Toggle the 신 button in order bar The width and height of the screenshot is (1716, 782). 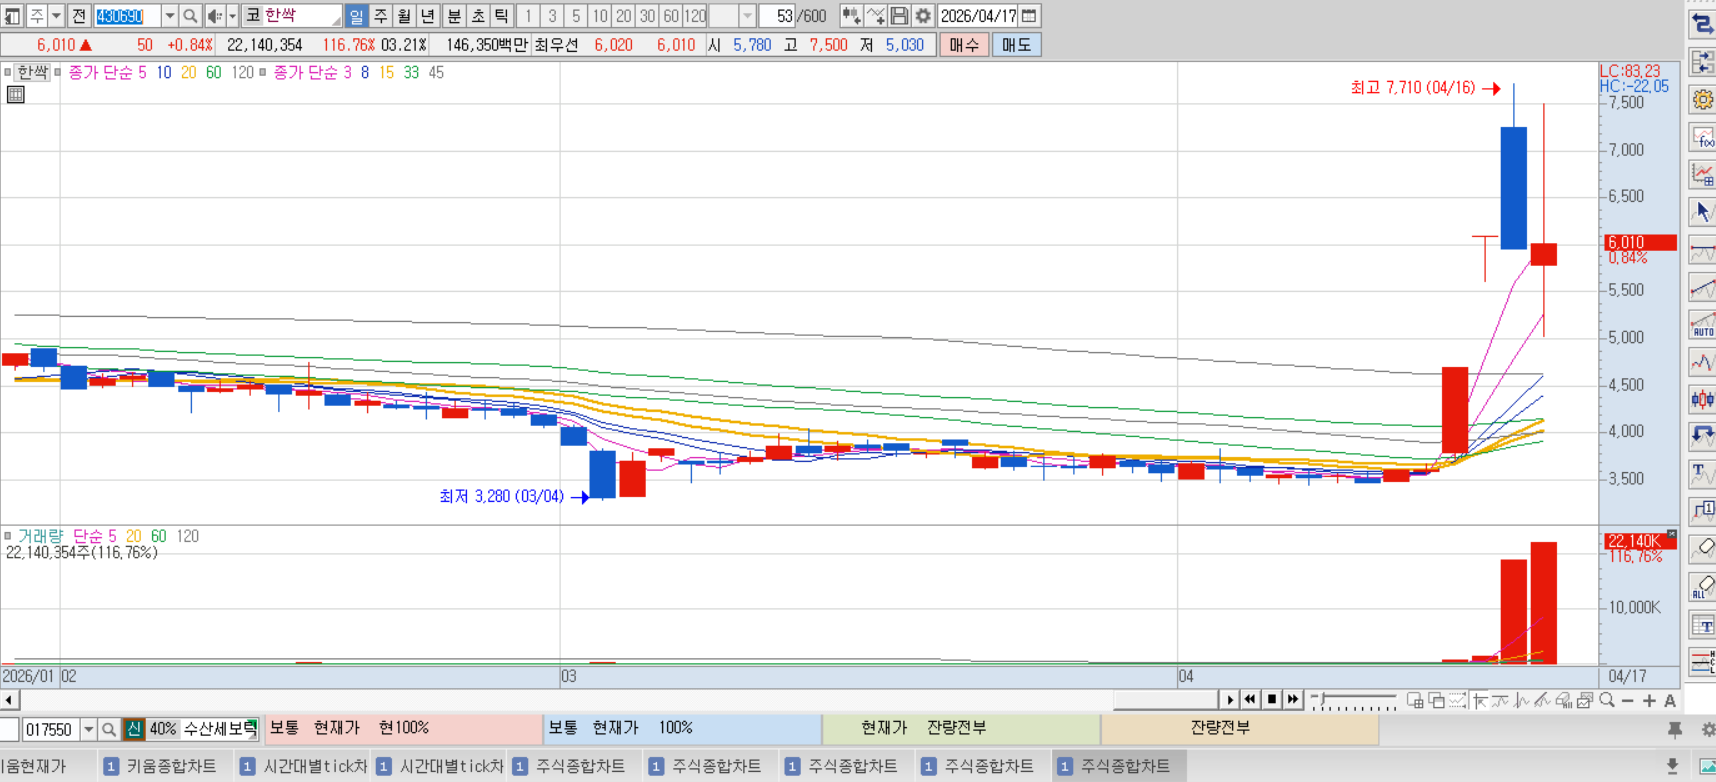[133, 729]
